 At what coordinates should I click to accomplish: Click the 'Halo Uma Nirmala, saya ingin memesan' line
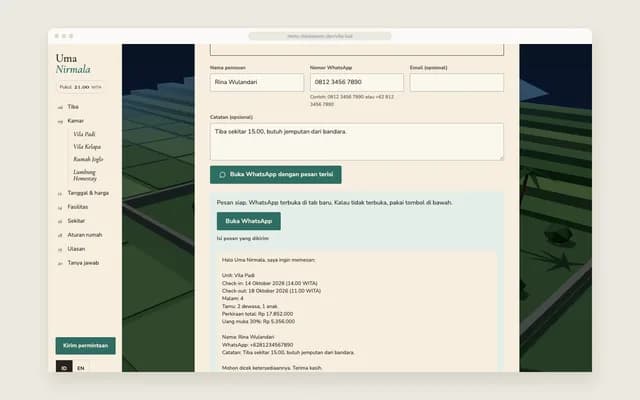269,260
